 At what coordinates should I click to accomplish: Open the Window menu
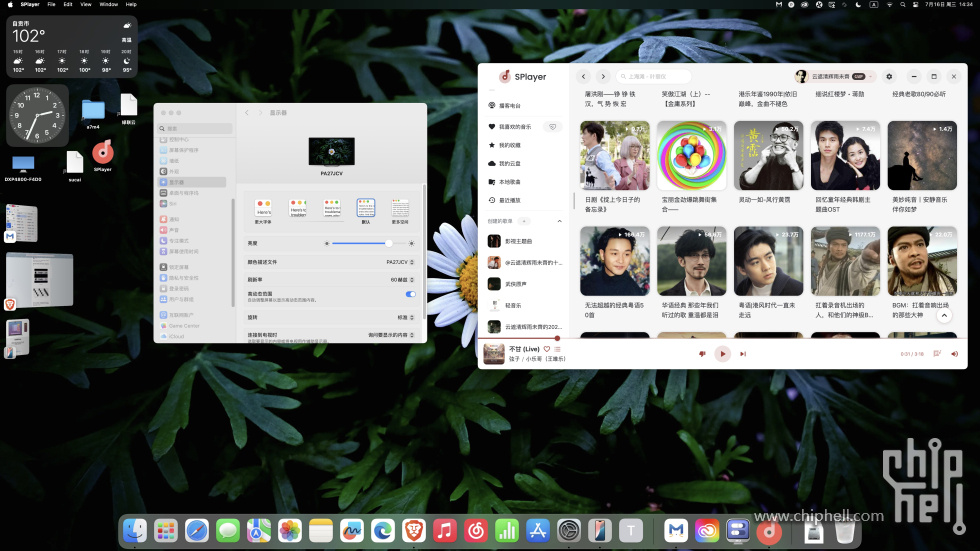pyautogui.click(x=109, y=4)
